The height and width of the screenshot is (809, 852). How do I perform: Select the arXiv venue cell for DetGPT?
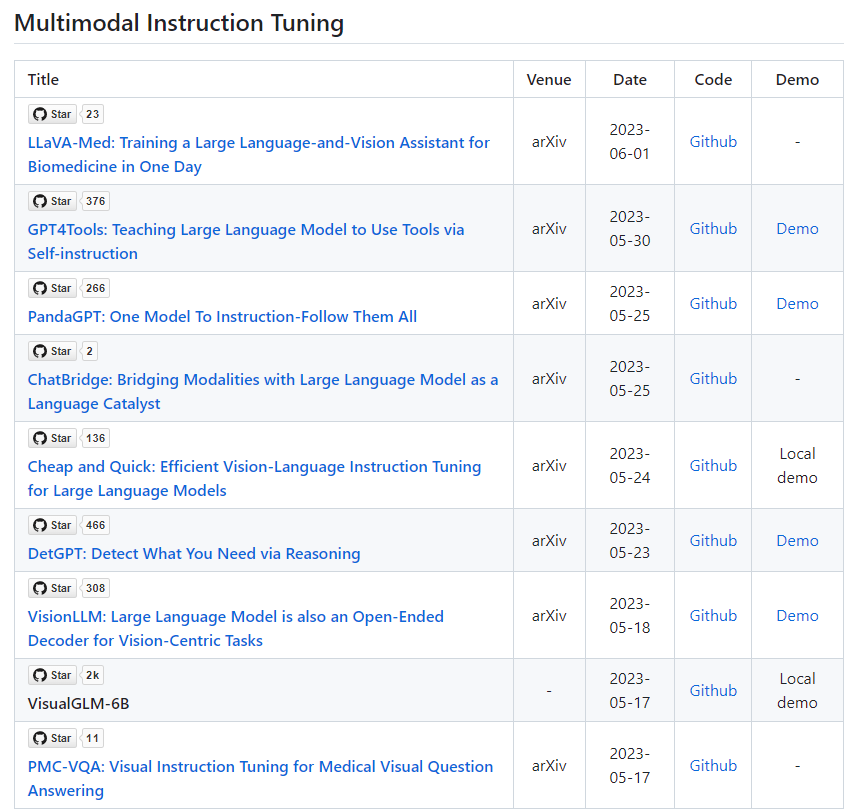(x=549, y=541)
